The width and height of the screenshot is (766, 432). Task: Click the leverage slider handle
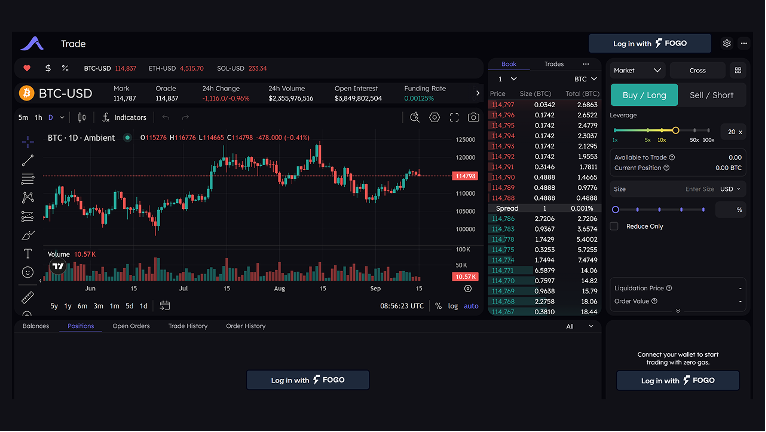point(676,130)
